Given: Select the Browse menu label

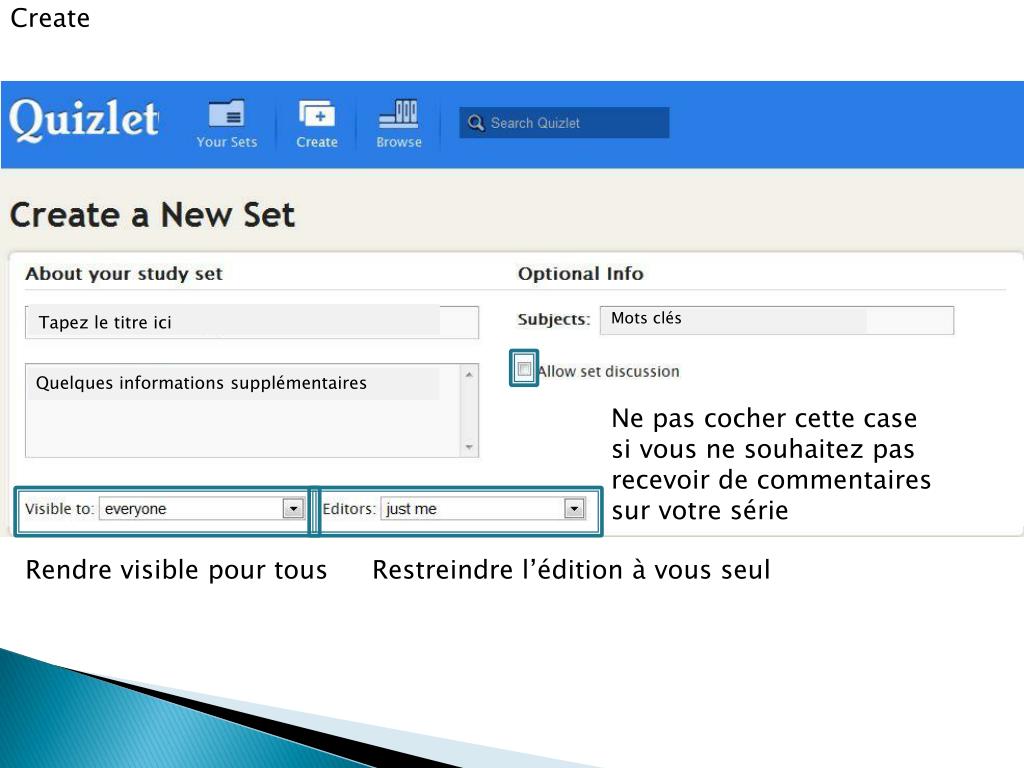Looking at the screenshot, I should click(398, 142).
